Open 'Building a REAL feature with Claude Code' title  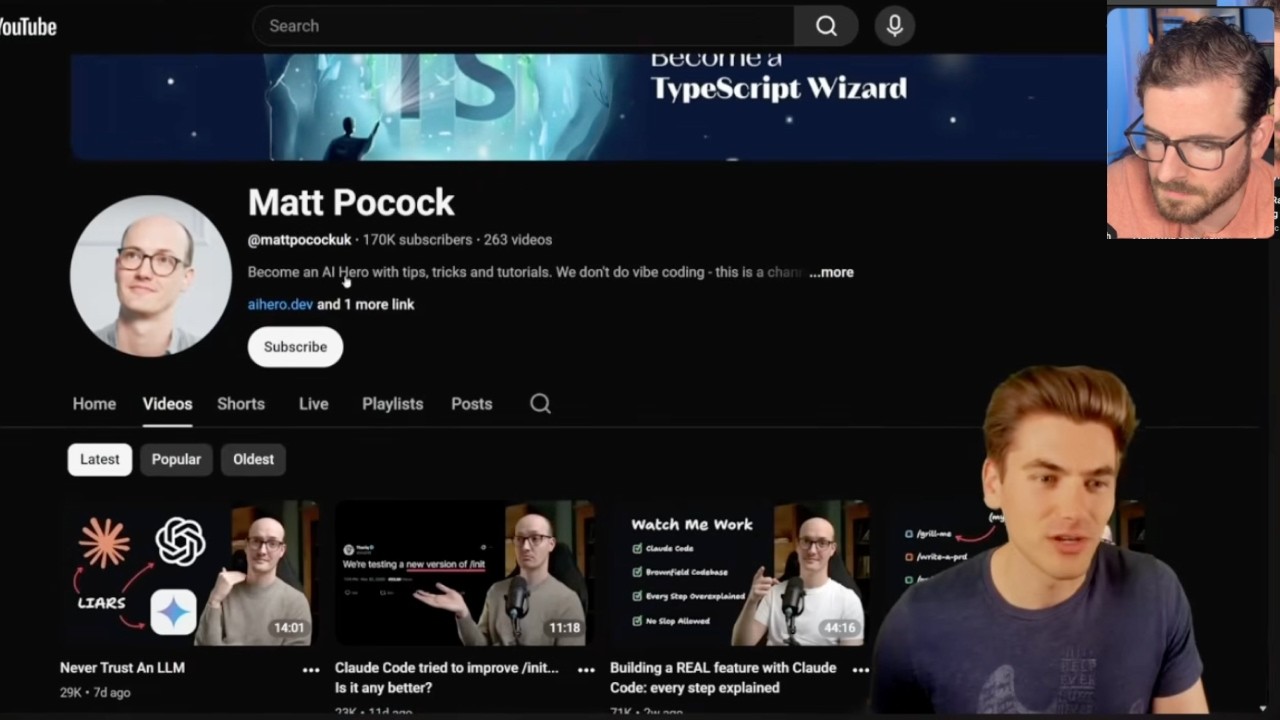point(723,678)
